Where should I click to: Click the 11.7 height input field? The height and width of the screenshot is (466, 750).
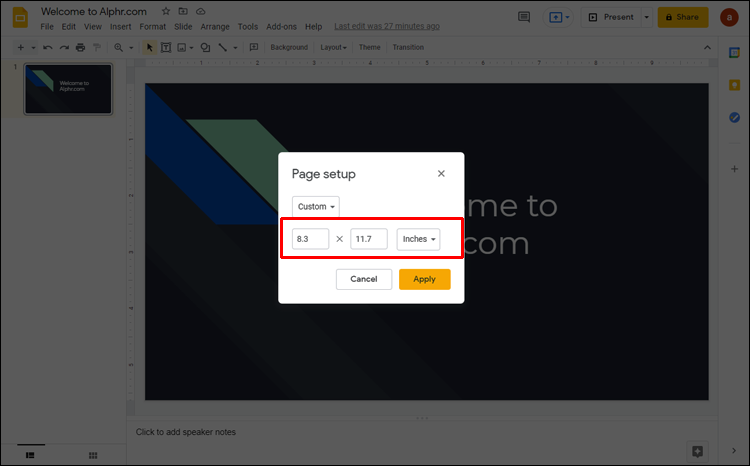click(369, 239)
